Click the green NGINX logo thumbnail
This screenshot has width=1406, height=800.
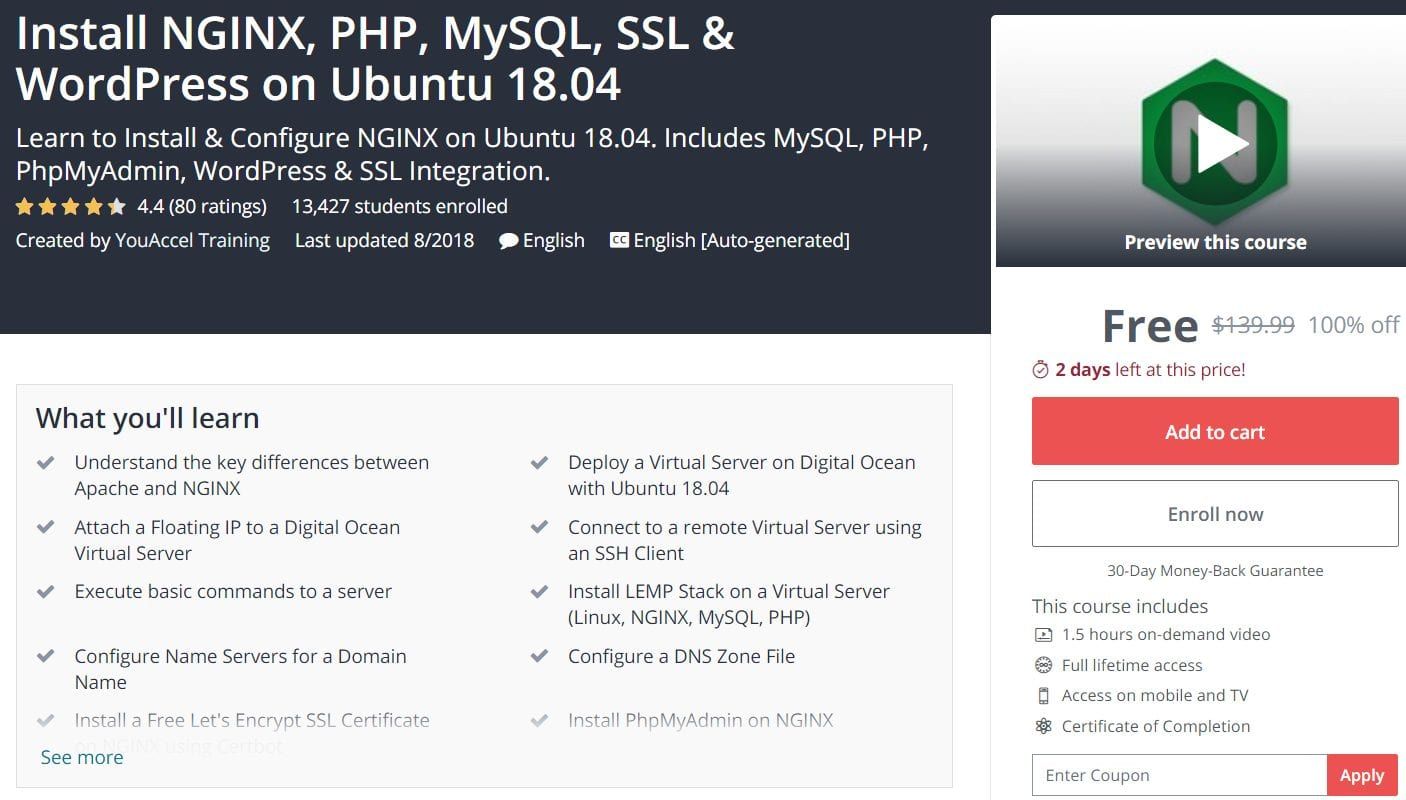click(1215, 141)
